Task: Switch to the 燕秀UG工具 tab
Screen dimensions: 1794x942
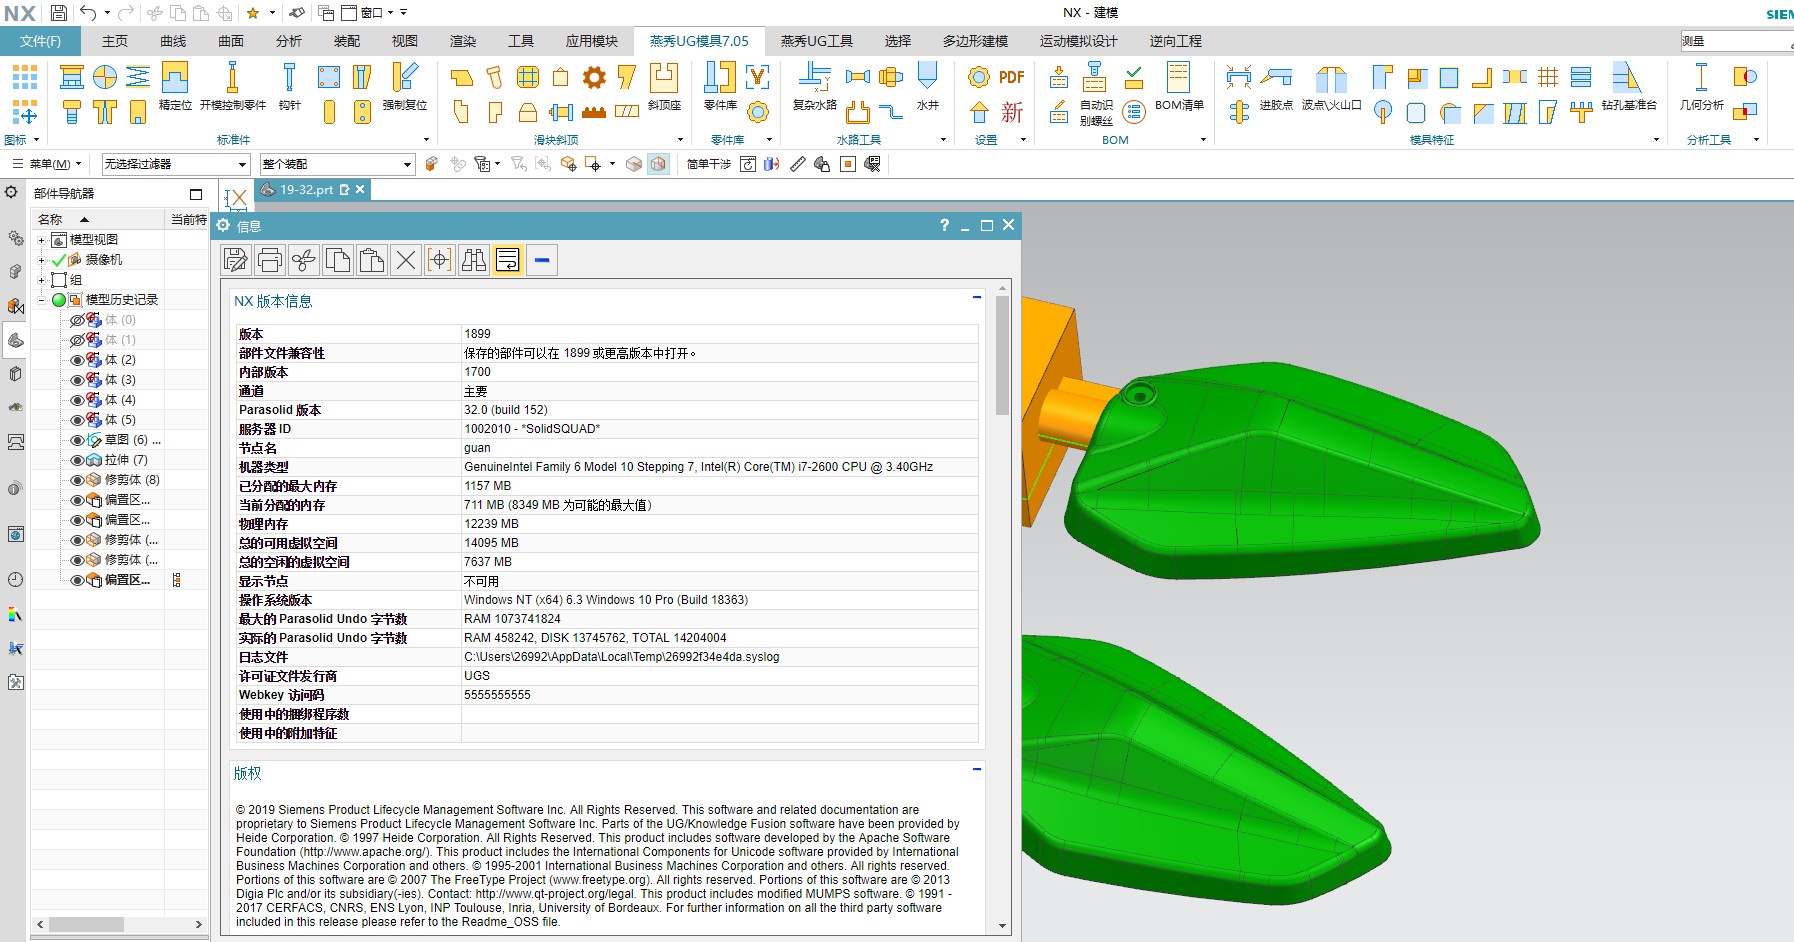Action: click(816, 41)
